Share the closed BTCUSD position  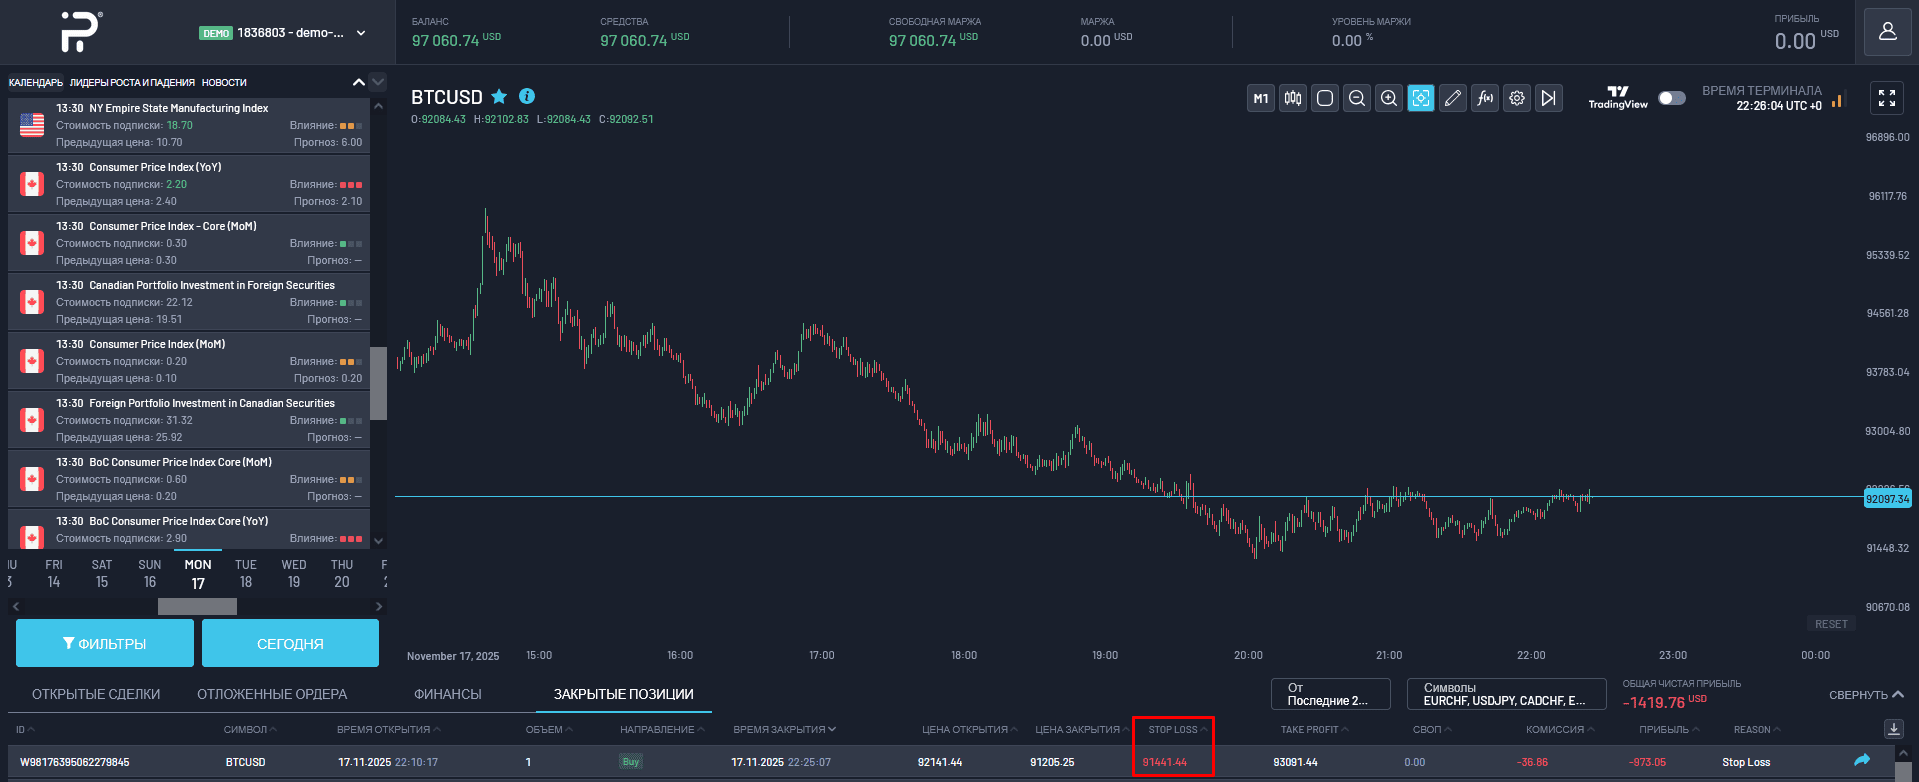pyautogui.click(x=1861, y=761)
